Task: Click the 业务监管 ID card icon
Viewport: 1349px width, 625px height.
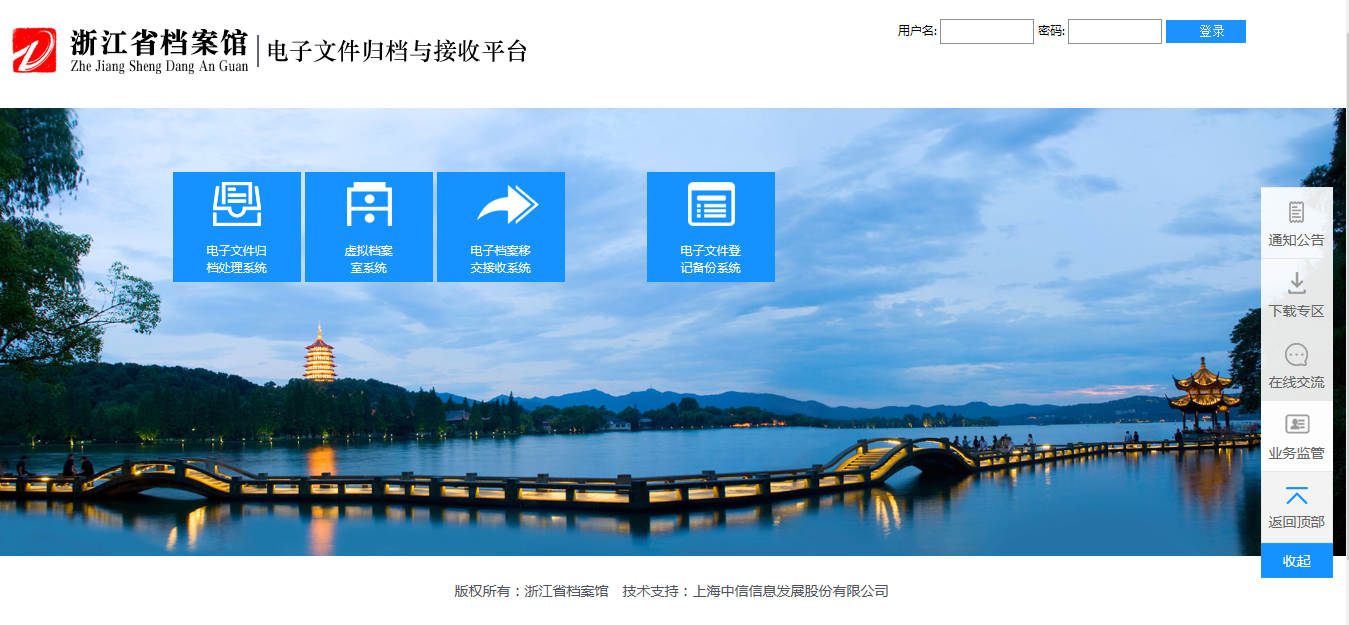Action: coord(1296,425)
